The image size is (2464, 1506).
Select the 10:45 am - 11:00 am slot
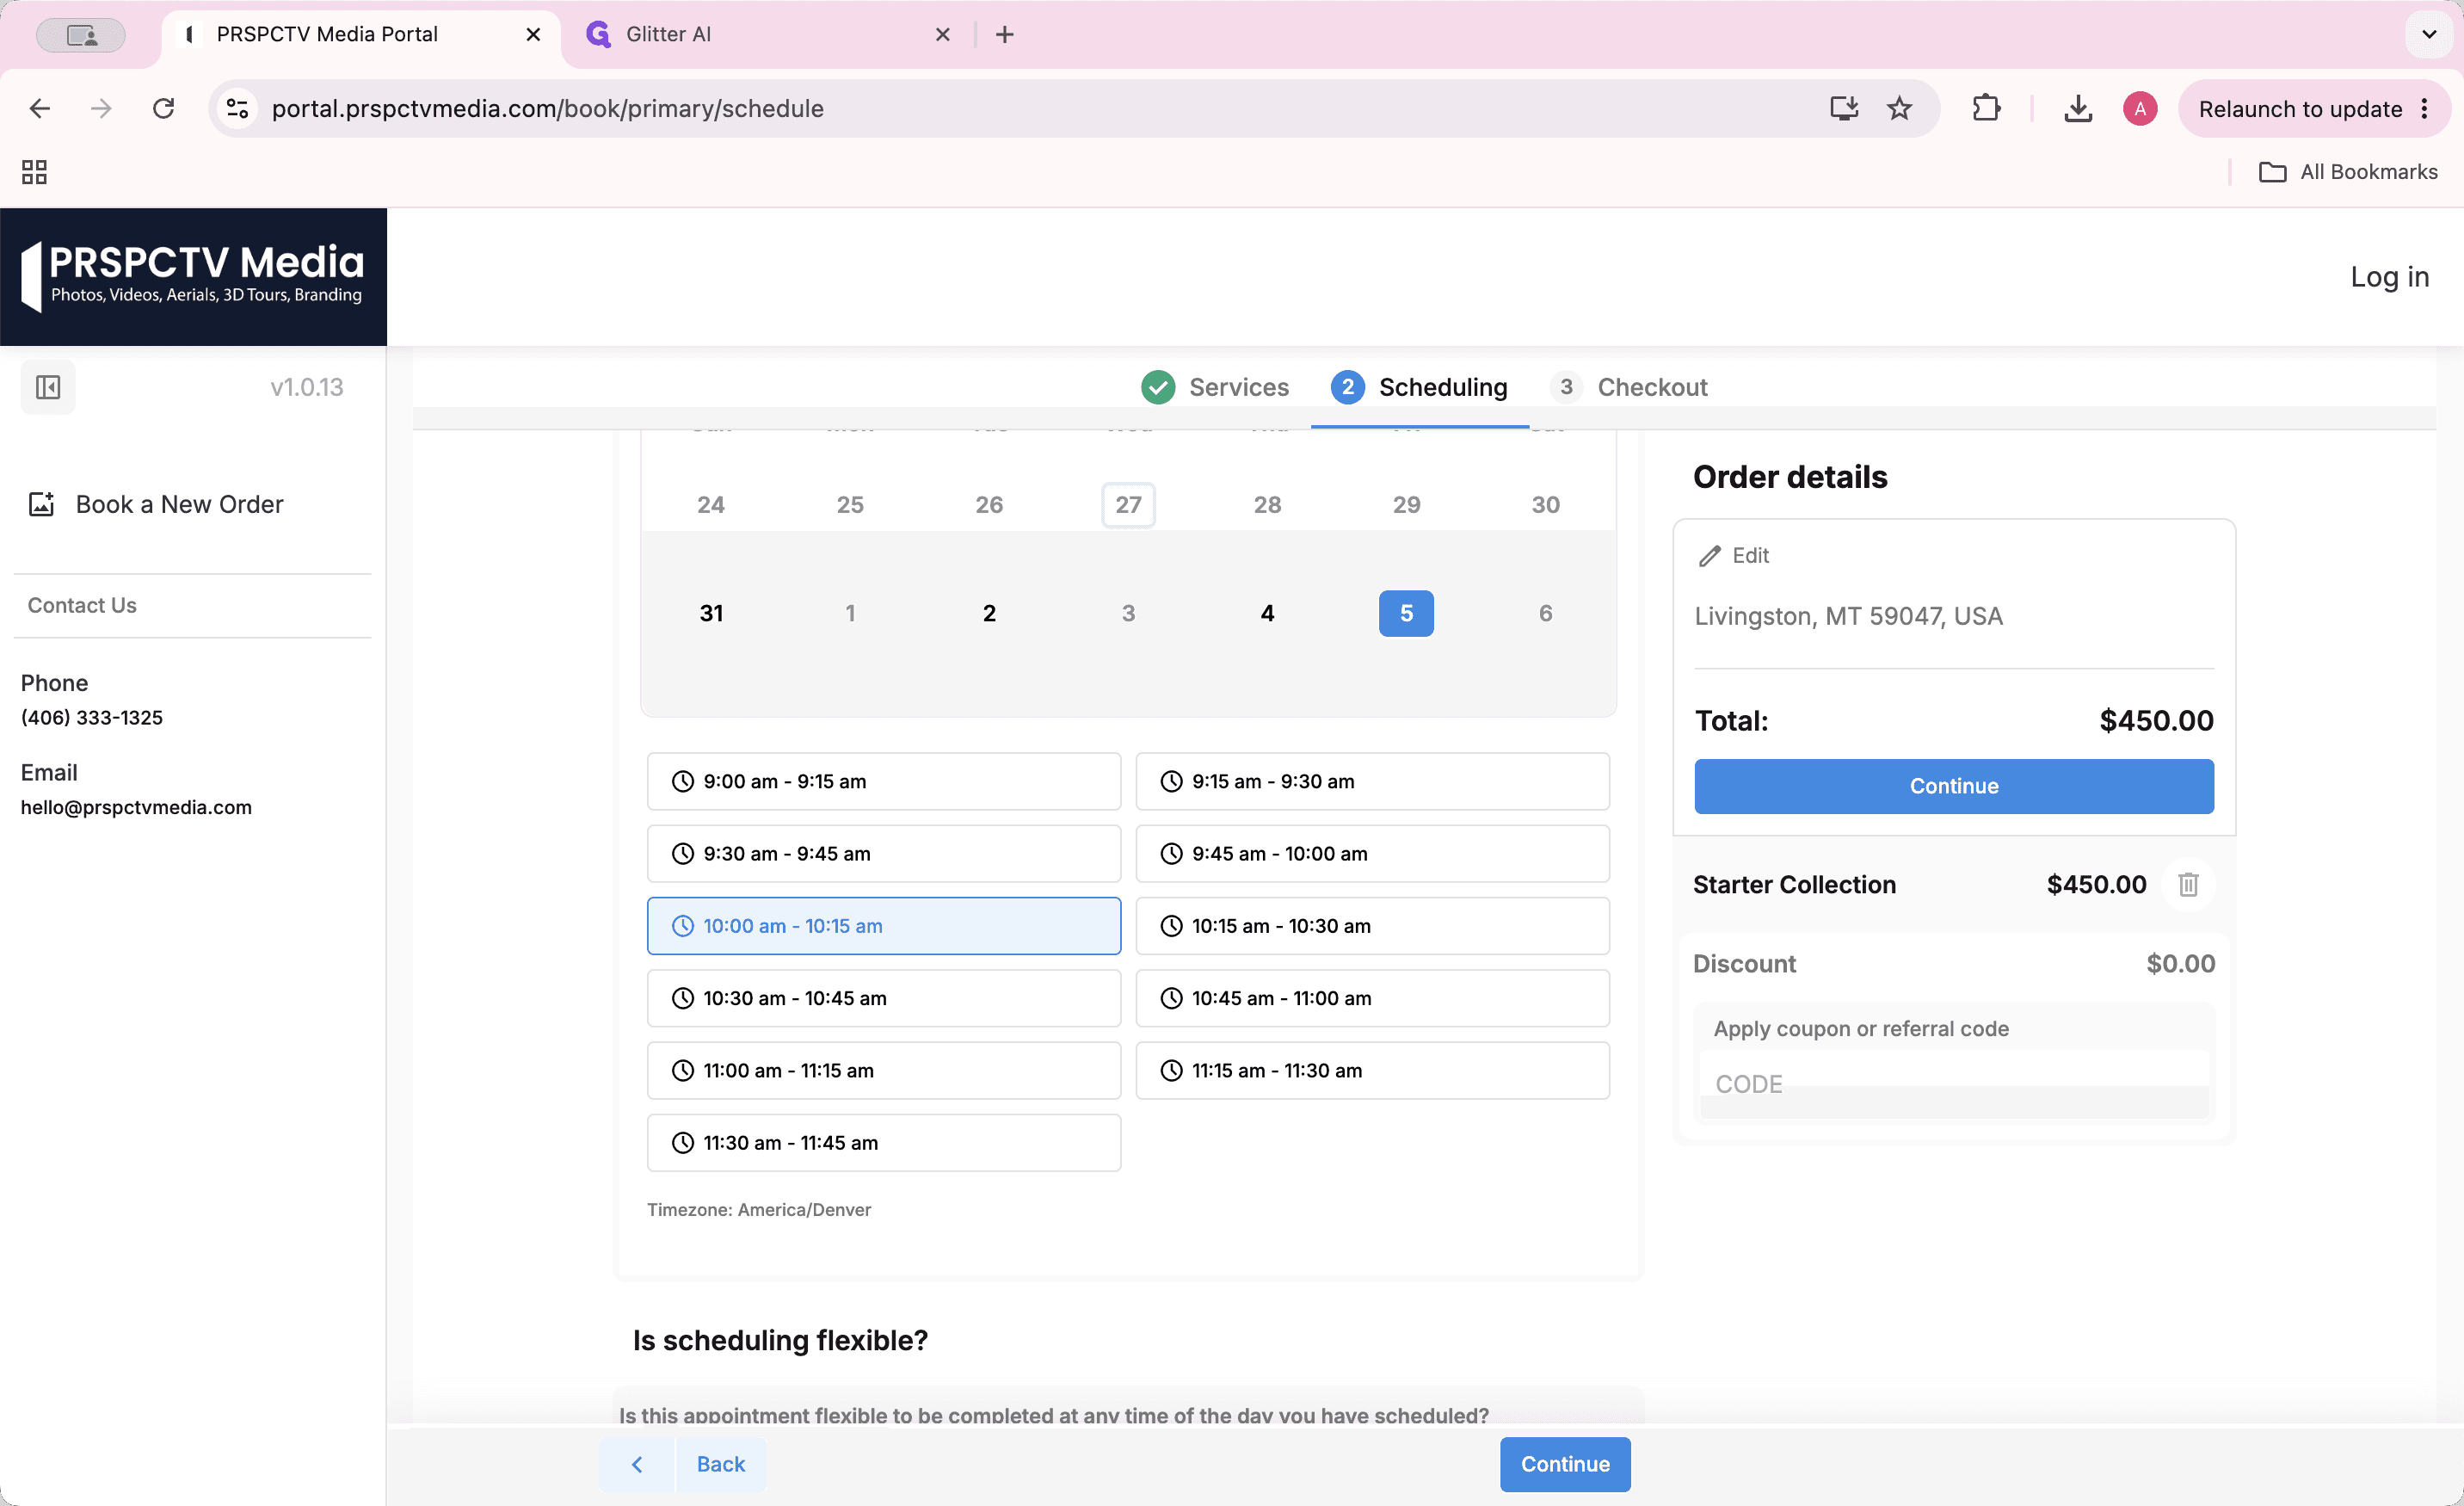click(1372, 998)
